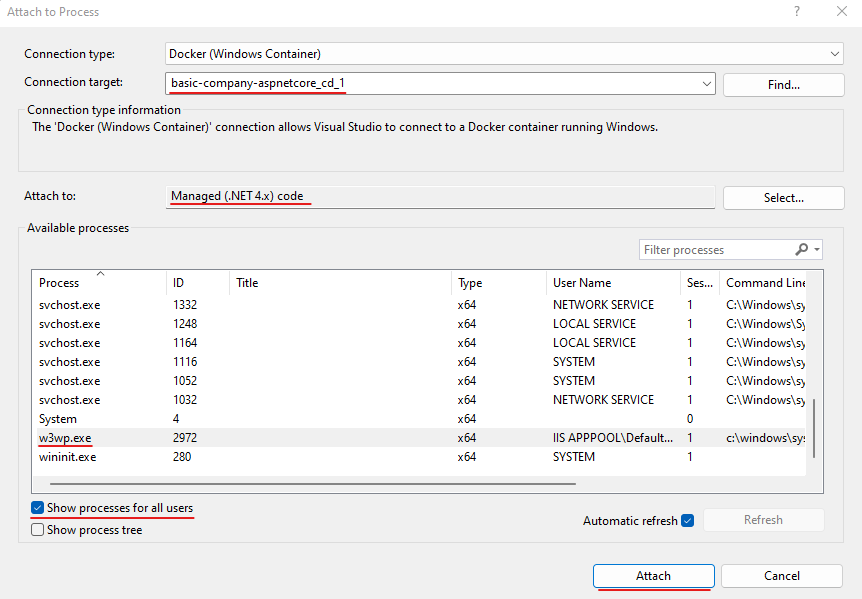Screen dimensions: 862x599
Task: Click the help question mark icon
Action: [797, 12]
